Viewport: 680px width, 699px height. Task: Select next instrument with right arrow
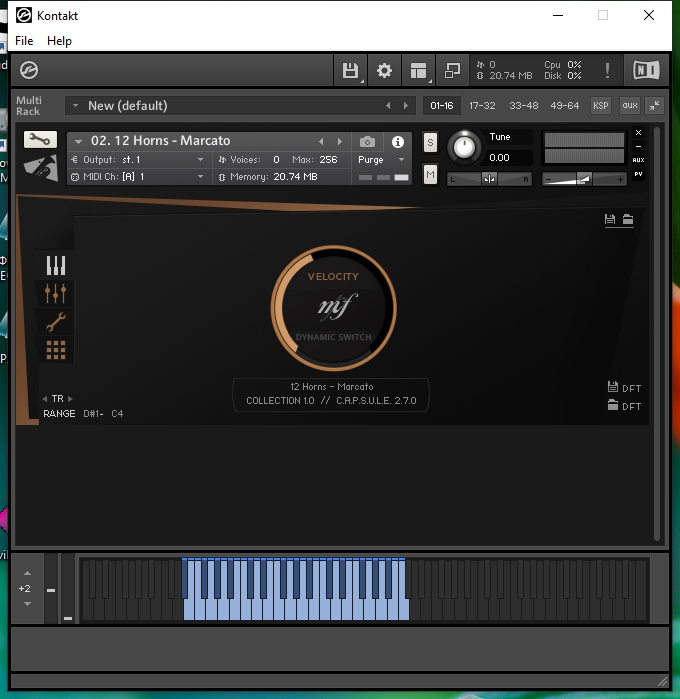pos(340,142)
